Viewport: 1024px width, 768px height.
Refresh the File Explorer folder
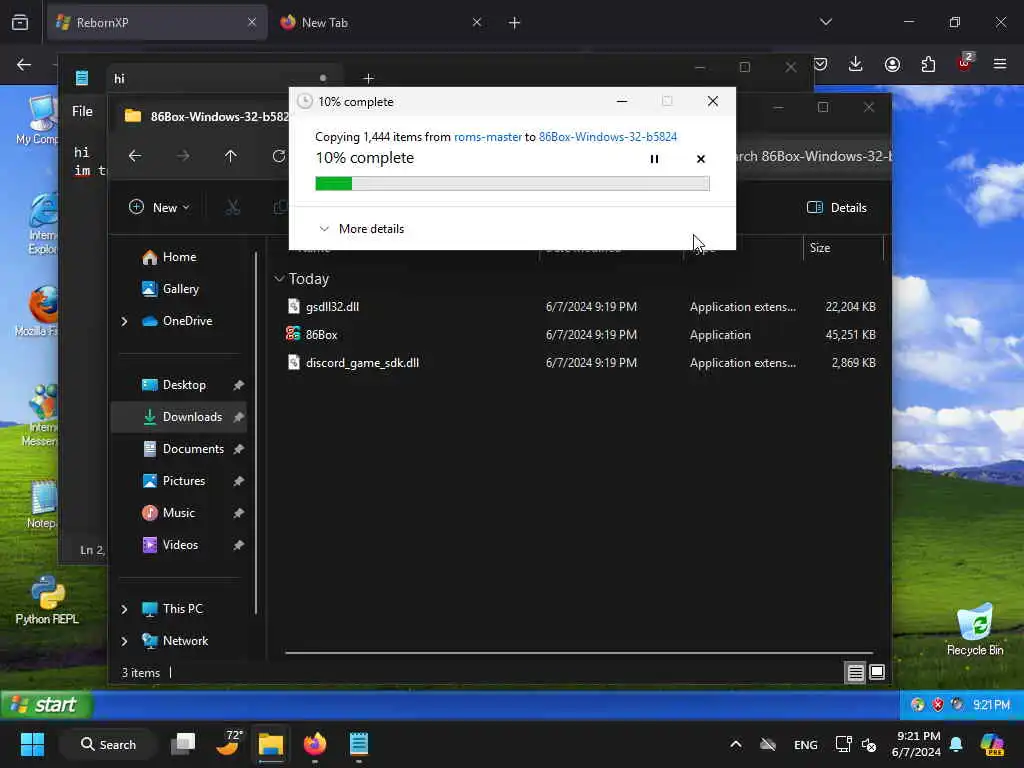click(279, 155)
